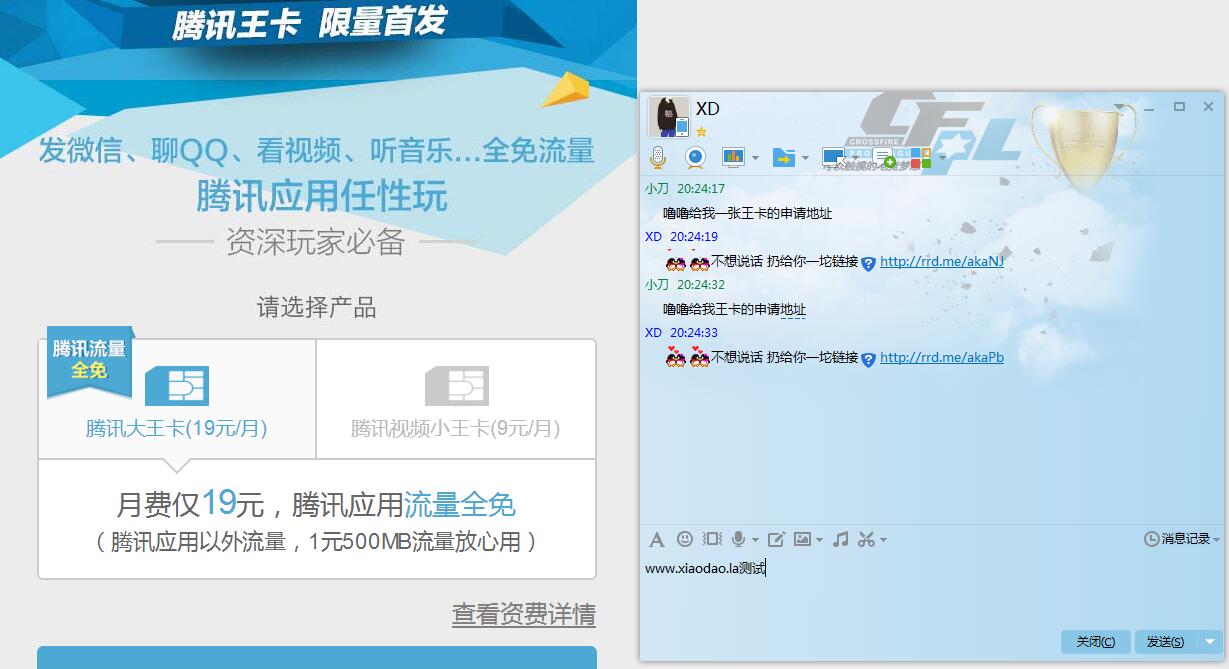Expand the voice message dropdown arrow
The width and height of the screenshot is (1229, 669).
[755, 540]
